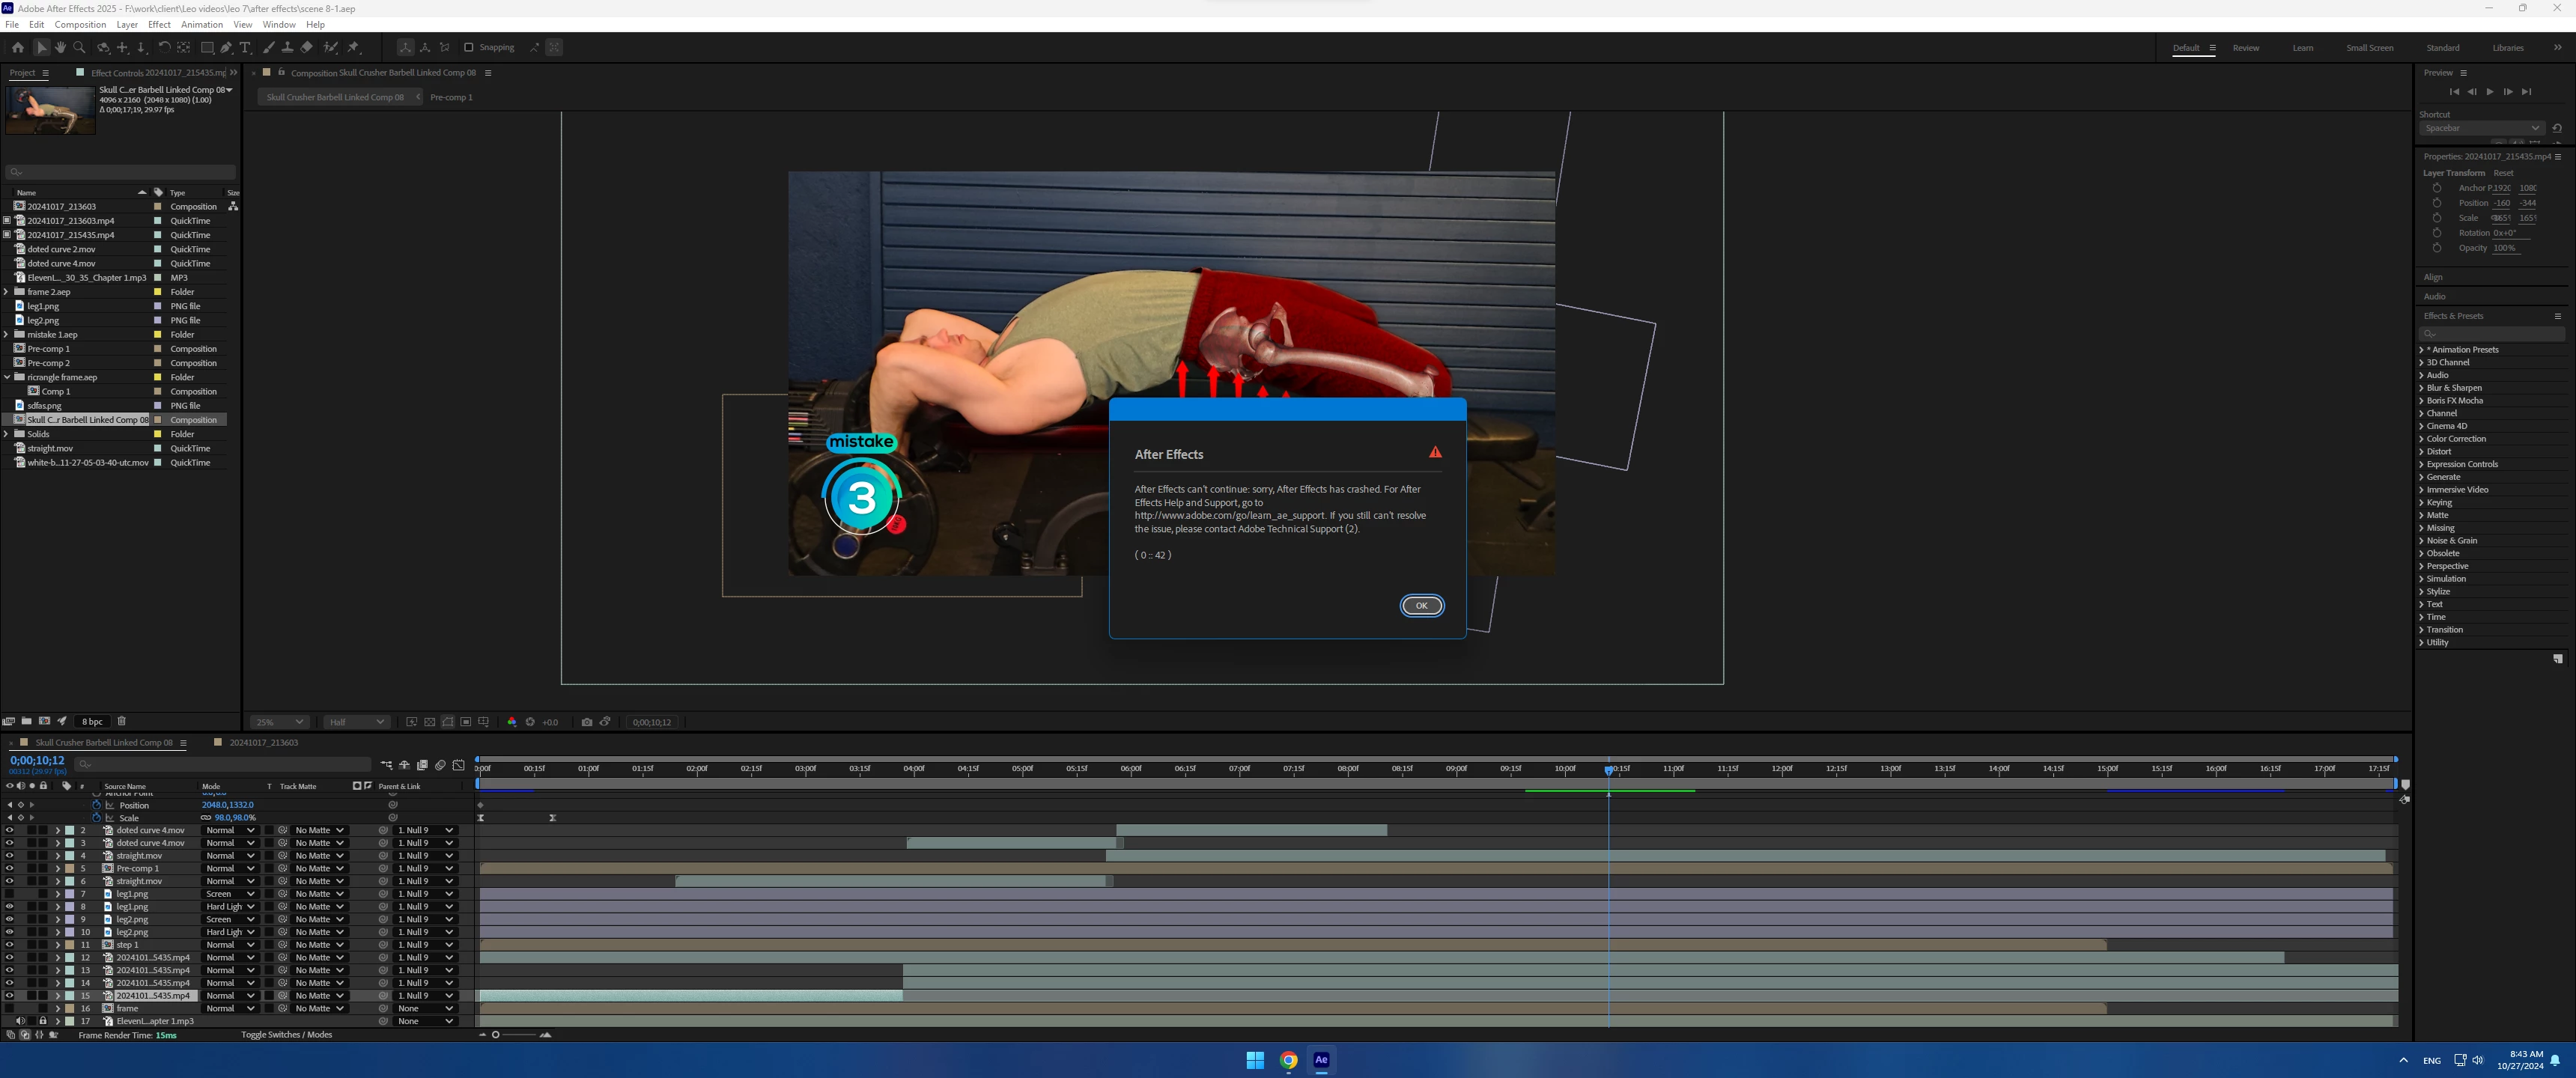
Task: Select the Hand tool
Action: point(60,47)
